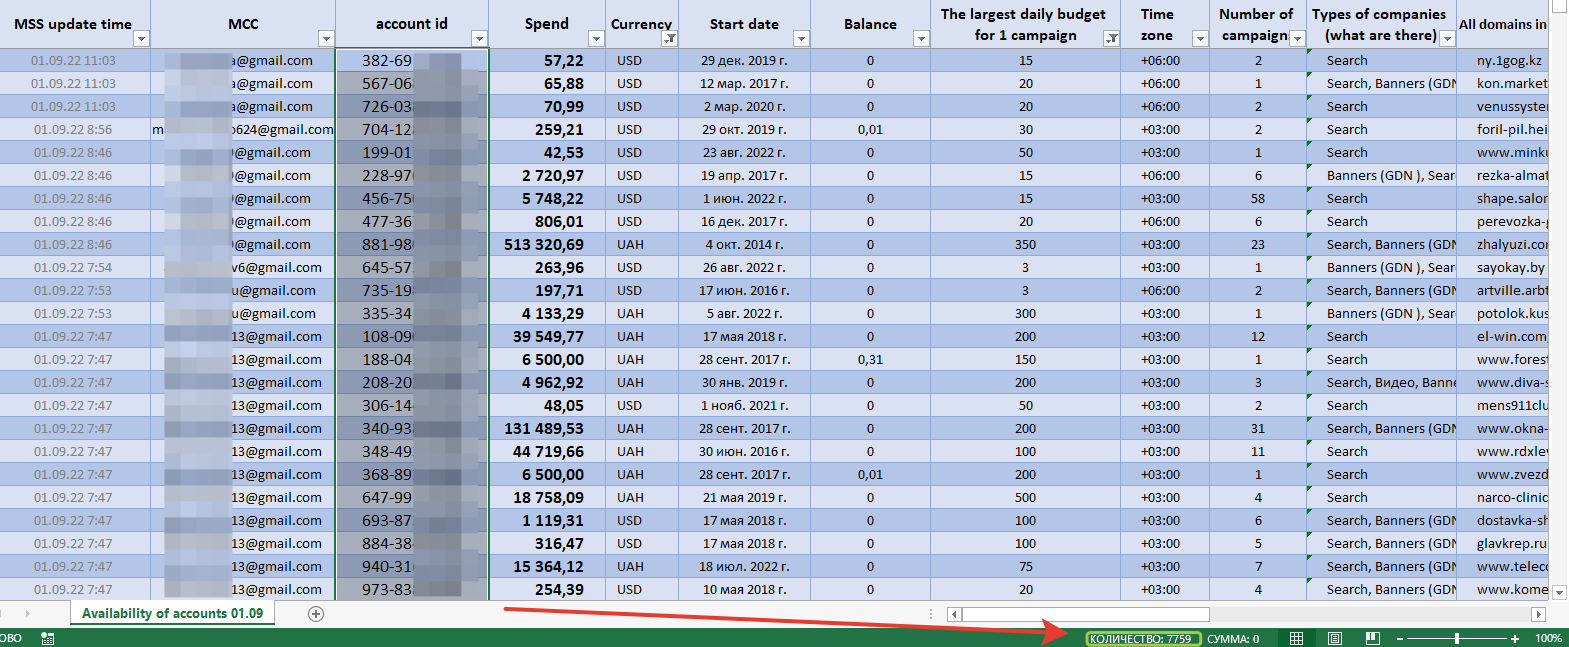Open the Spend column filter dropdown
This screenshot has height=647, width=1569.
(596, 39)
